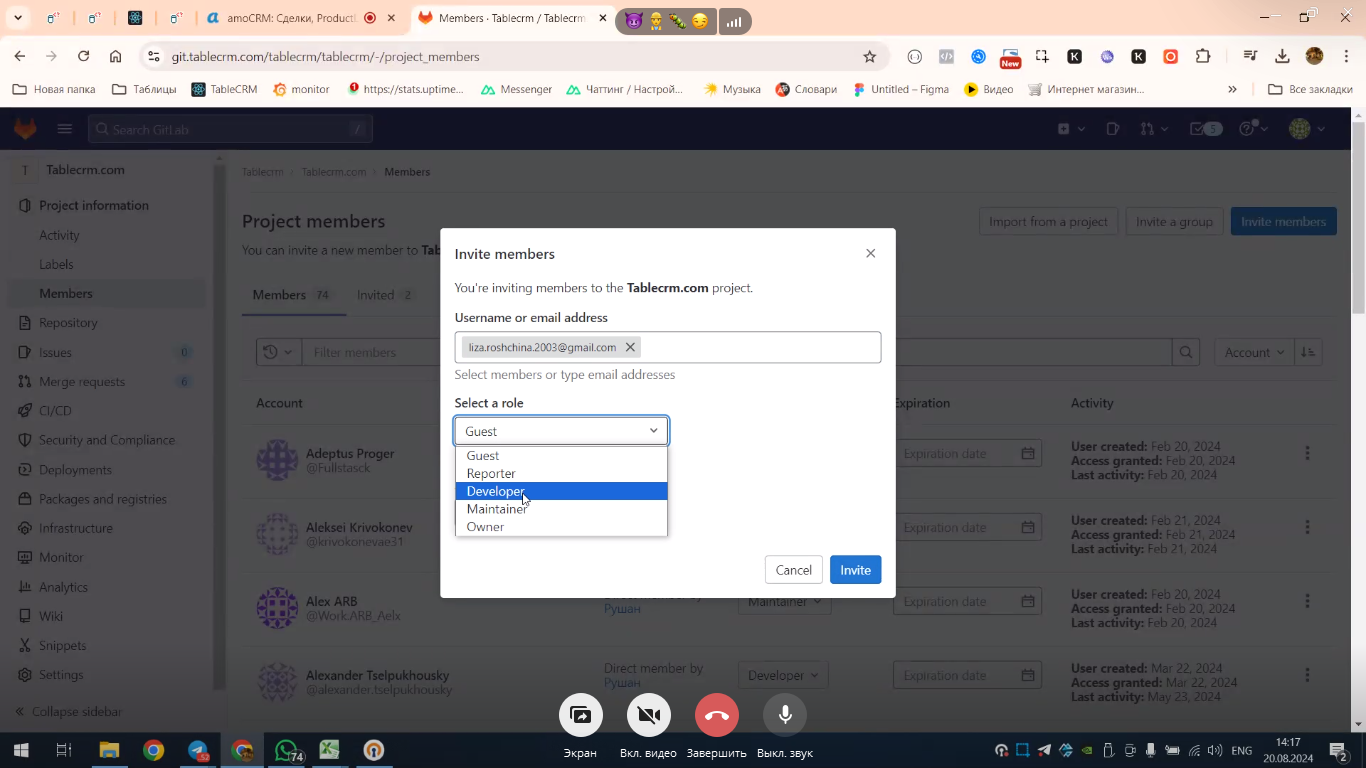End the call with red hang-up button

[x=717, y=715]
